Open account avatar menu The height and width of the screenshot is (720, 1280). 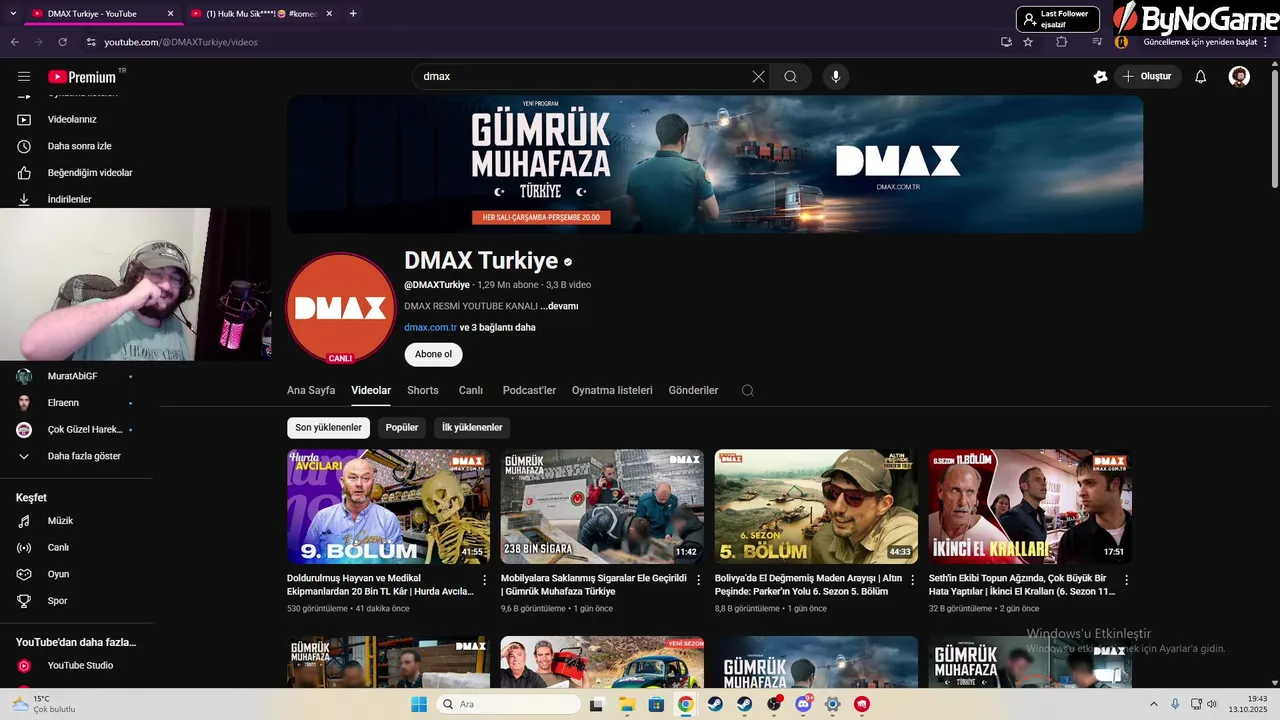pyautogui.click(x=1239, y=76)
